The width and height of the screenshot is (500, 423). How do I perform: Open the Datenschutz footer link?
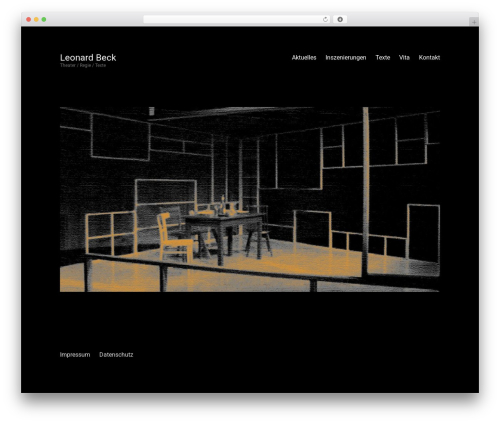click(x=116, y=355)
